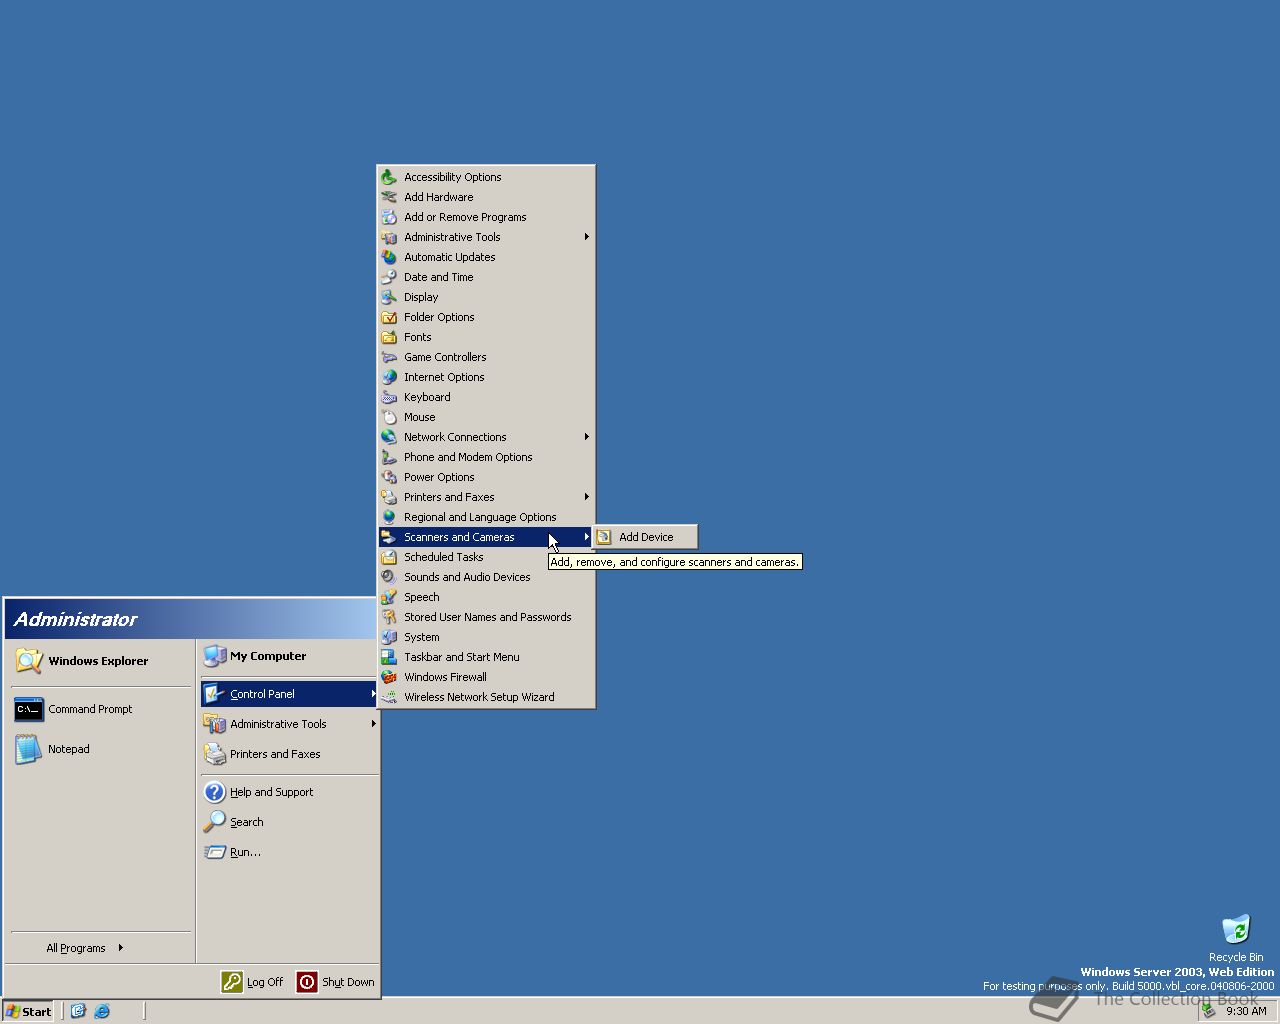Launch Windows Explorer from Start menu

click(x=101, y=661)
